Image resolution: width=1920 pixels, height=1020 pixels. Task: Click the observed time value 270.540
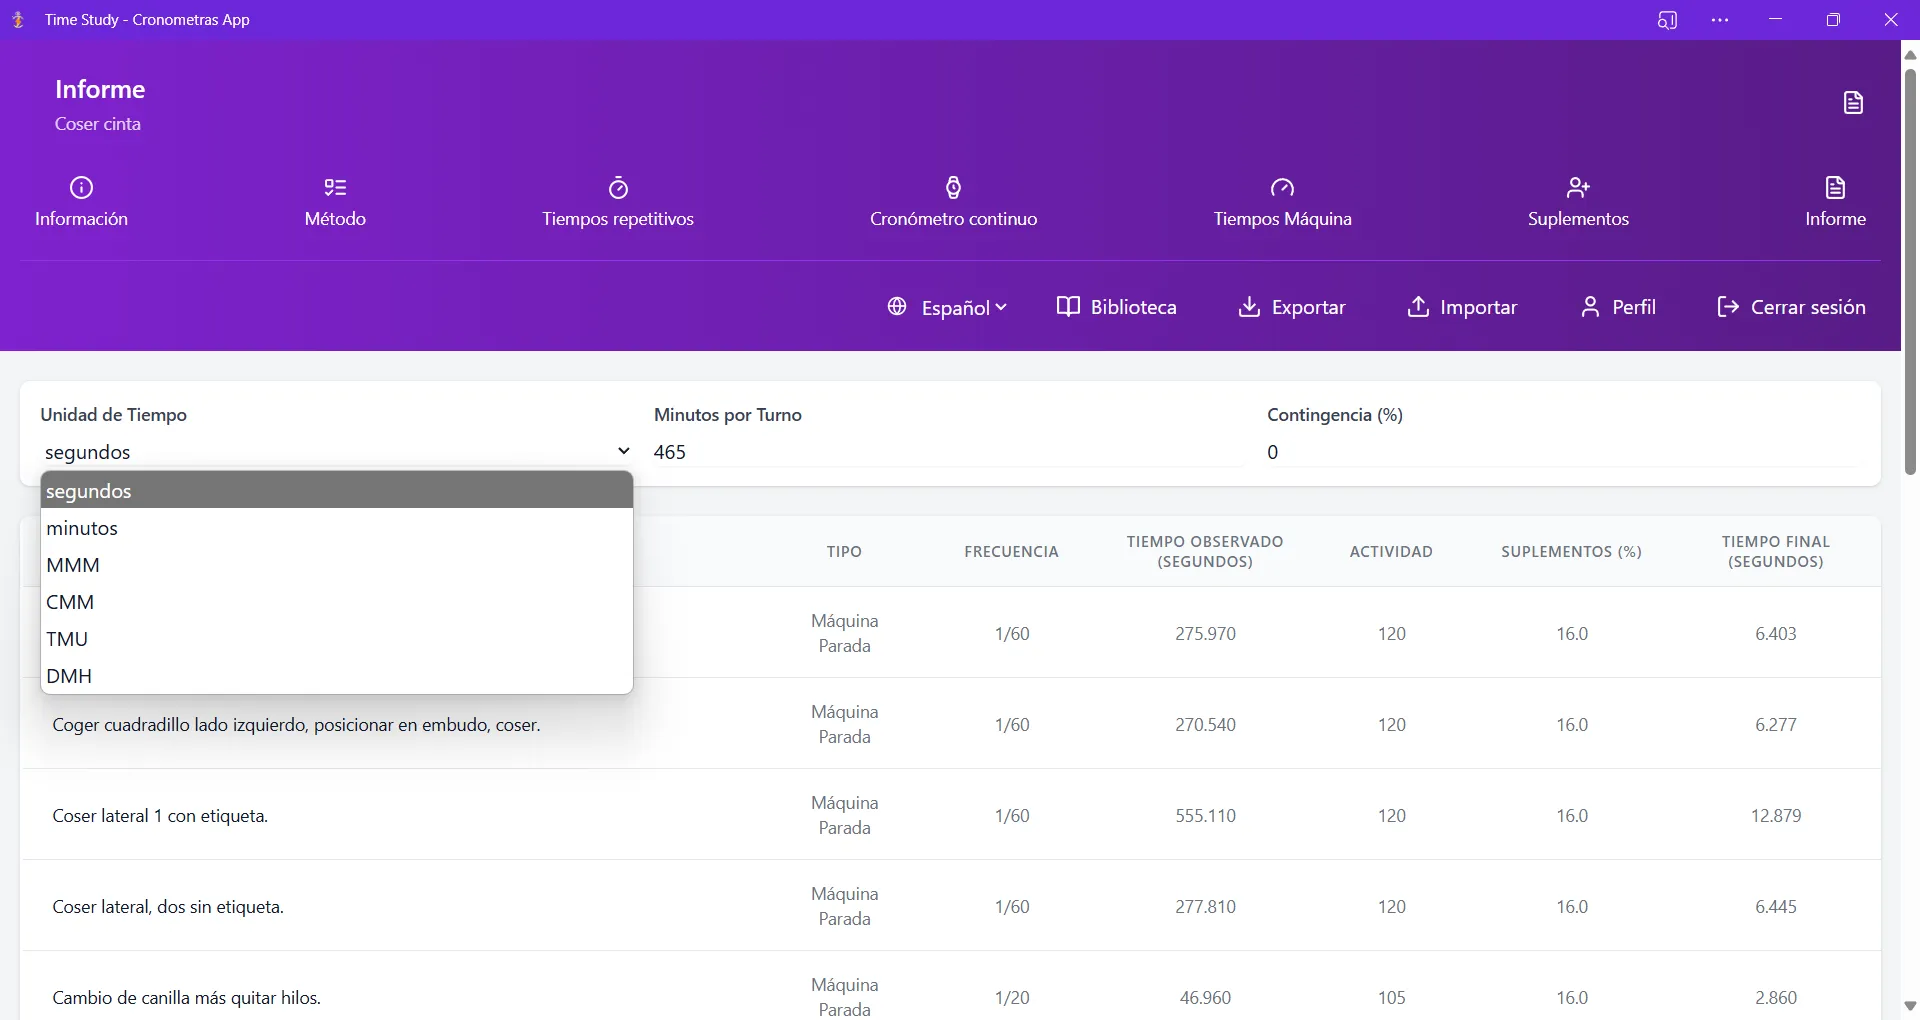point(1205,725)
